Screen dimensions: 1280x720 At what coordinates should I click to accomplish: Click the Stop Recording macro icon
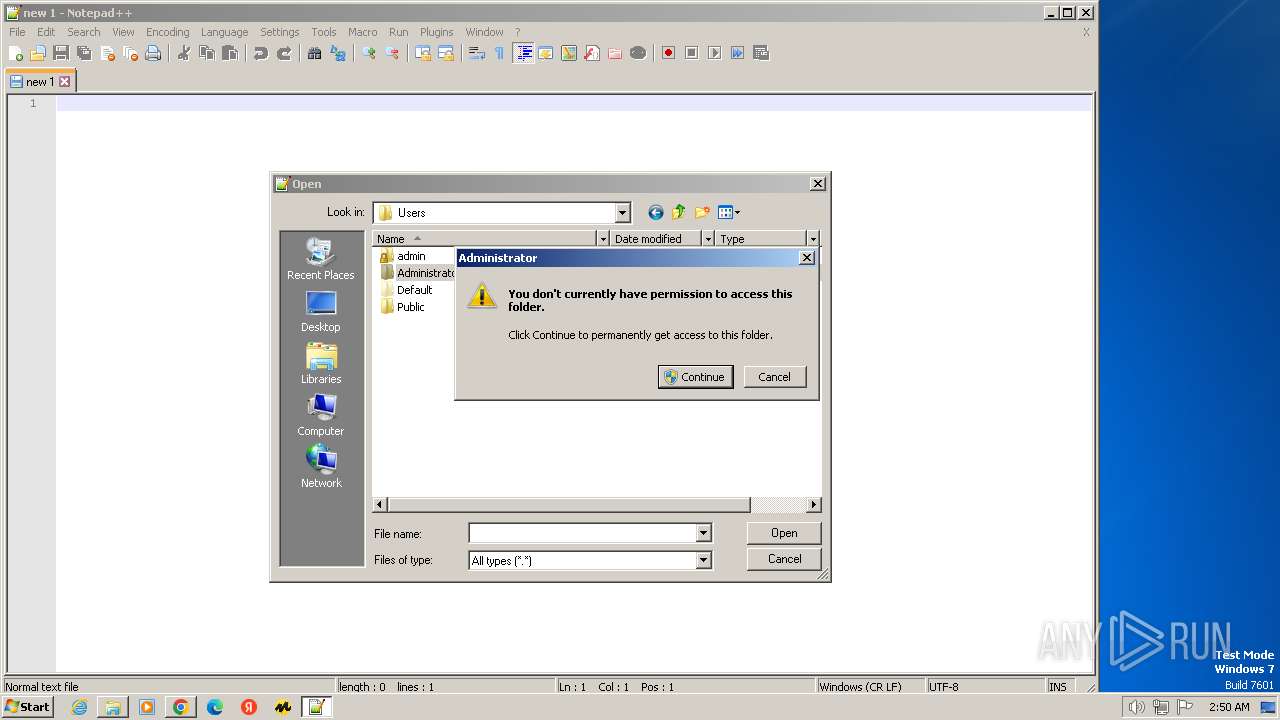pyautogui.click(x=691, y=53)
